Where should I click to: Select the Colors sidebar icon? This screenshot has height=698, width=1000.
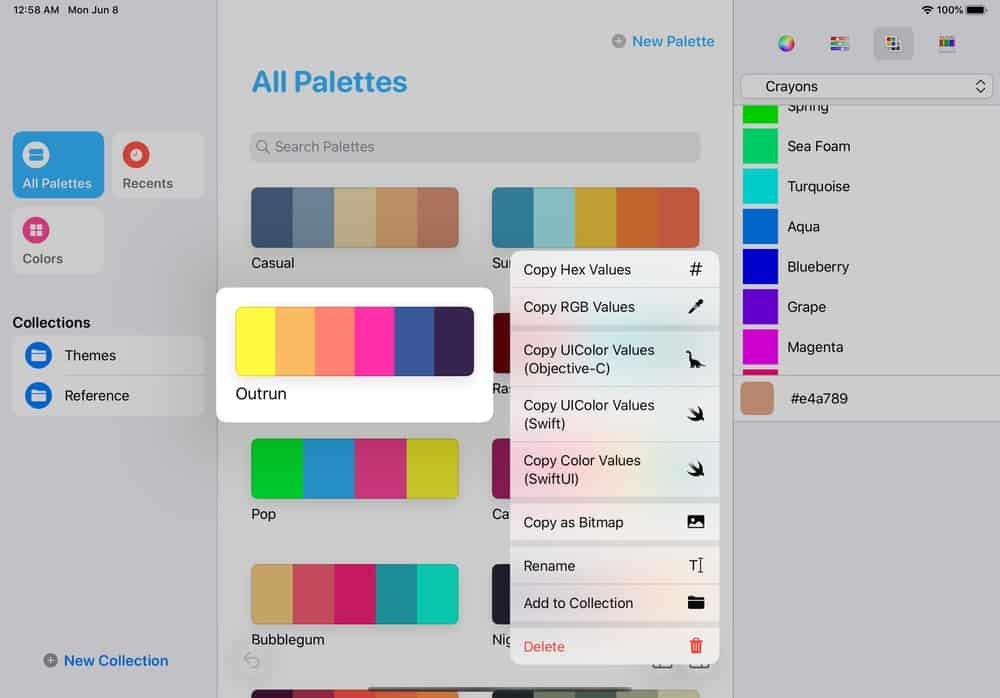coord(37,232)
